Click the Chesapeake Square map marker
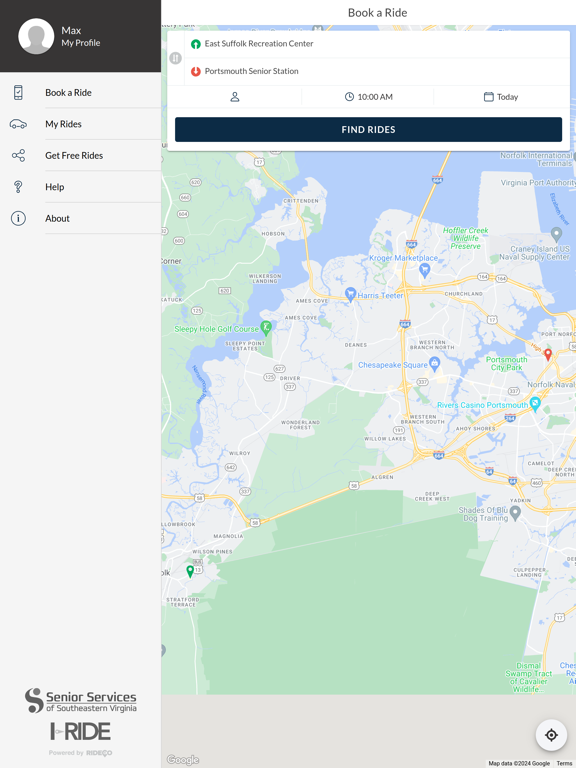The image size is (576, 768). click(x=434, y=363)
